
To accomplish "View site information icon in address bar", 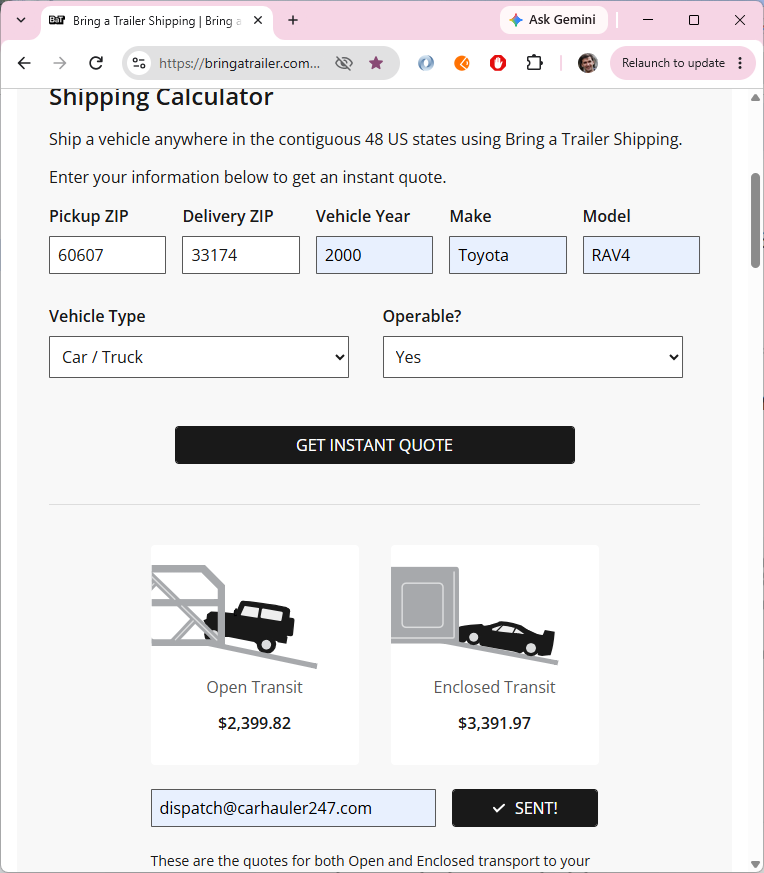I will pos(139,63).
